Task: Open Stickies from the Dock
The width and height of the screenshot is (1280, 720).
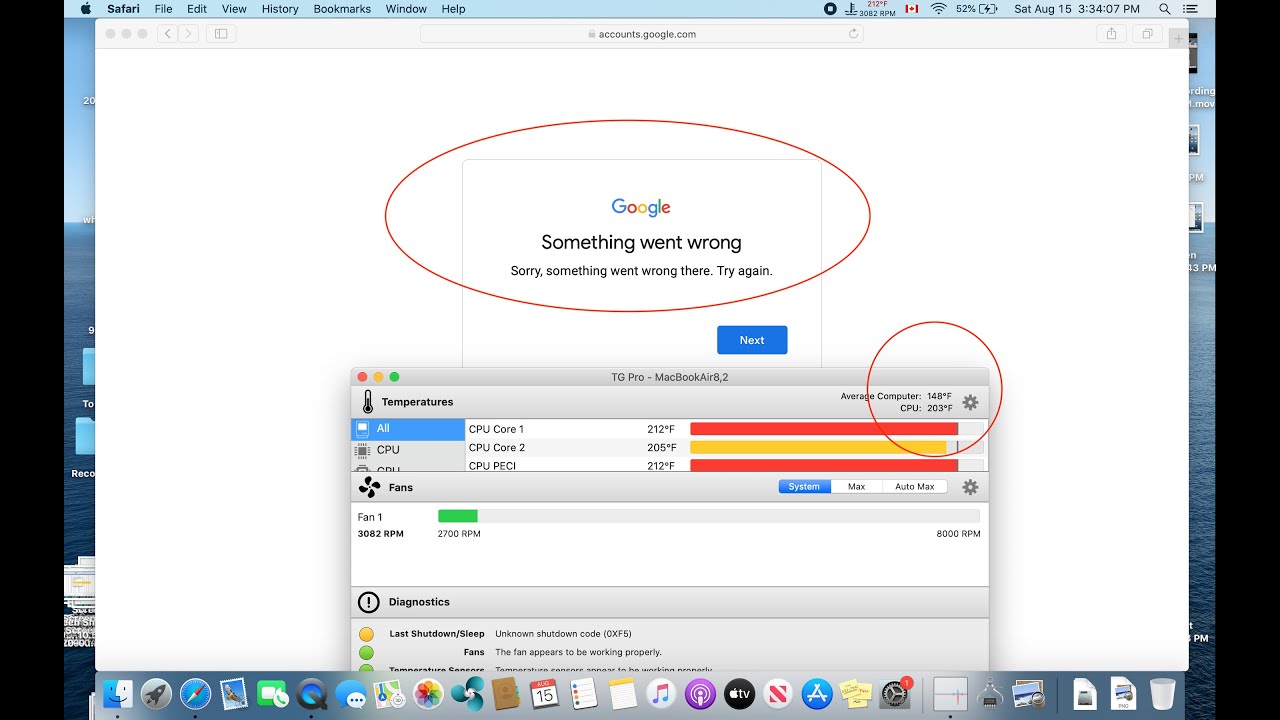Action: pos(854,693)
